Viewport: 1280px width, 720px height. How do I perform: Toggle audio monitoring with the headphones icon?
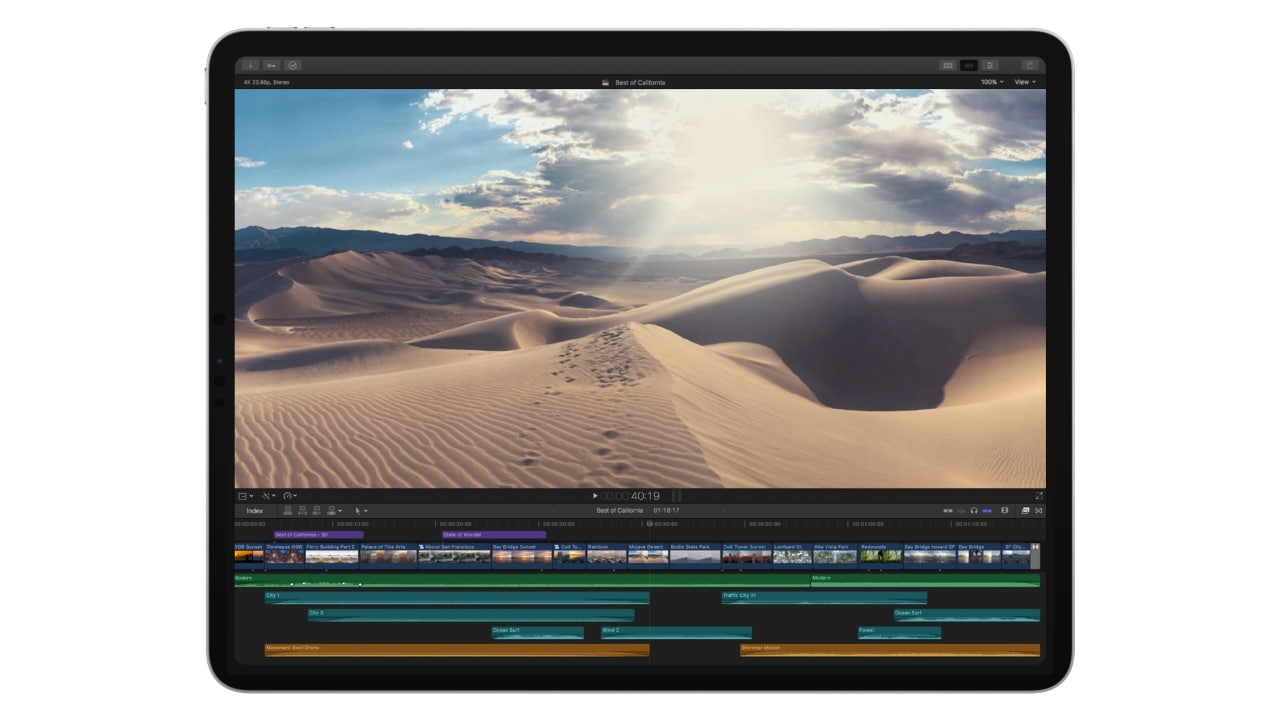coord(974,510)
